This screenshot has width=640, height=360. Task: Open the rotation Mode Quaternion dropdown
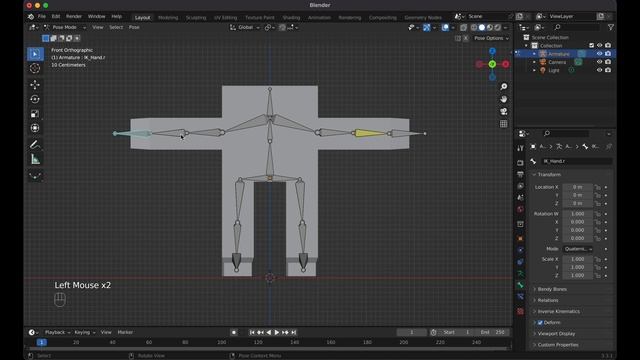pos(578,249)
